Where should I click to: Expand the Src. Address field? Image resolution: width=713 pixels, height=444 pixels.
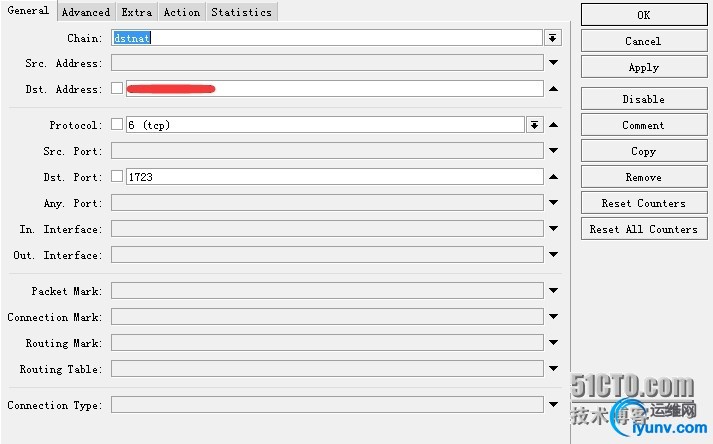(553, 63)
